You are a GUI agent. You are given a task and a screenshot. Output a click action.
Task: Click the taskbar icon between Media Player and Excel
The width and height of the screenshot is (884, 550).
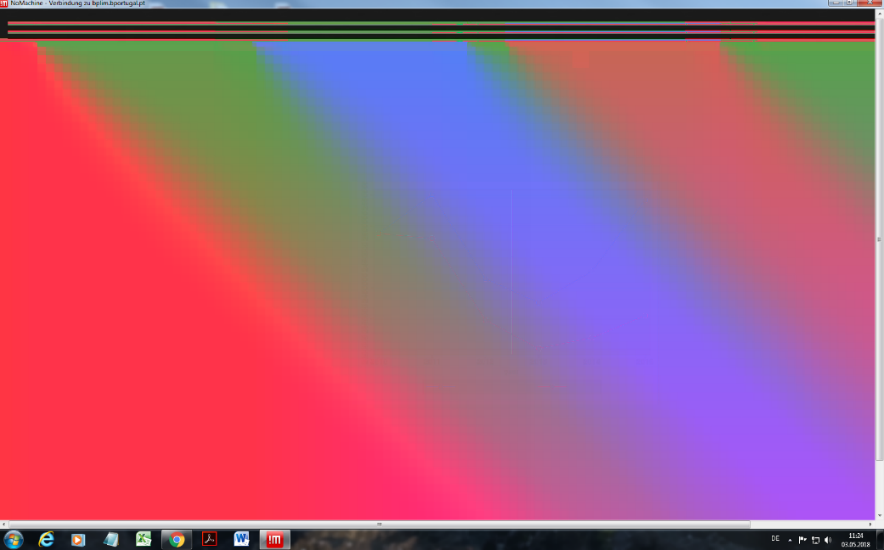pos(111,539)
